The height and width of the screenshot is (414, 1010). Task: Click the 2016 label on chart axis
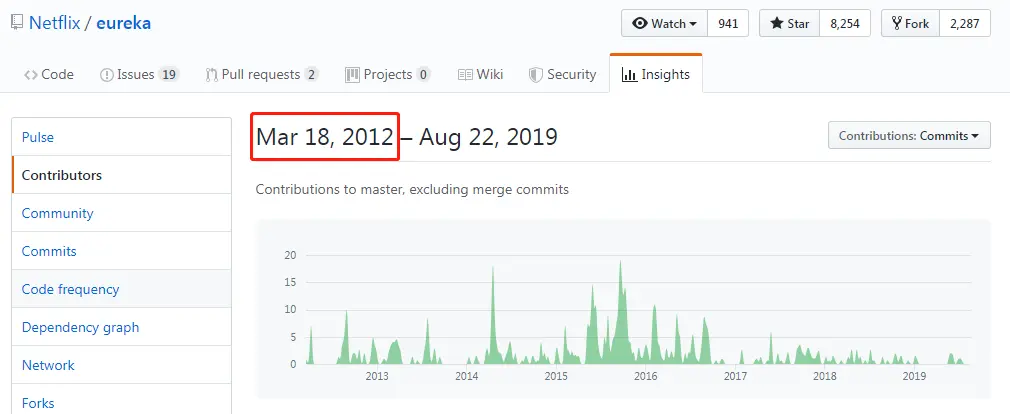click(x=645, y=376)
